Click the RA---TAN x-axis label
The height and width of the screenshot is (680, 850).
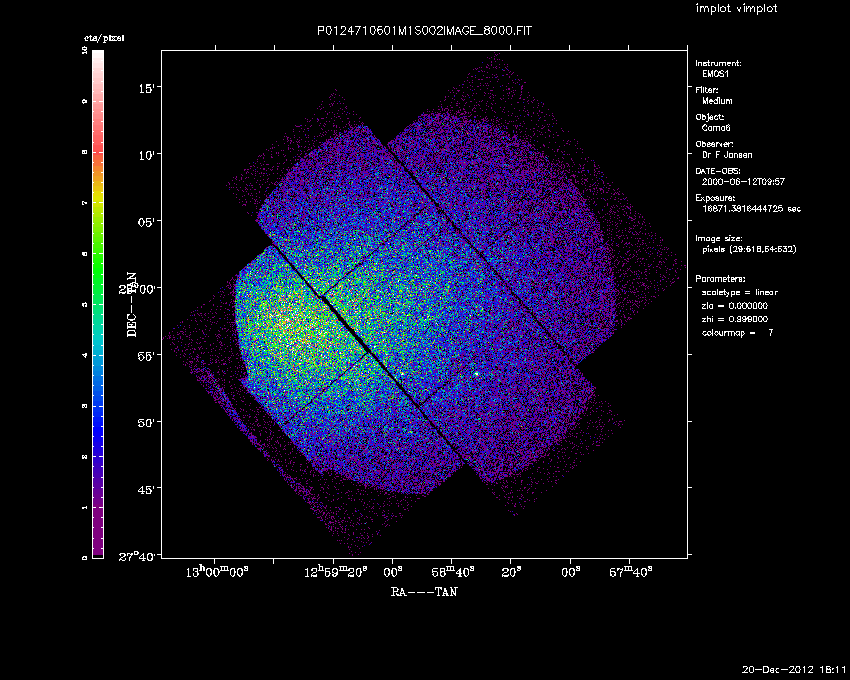click(425, 592)
